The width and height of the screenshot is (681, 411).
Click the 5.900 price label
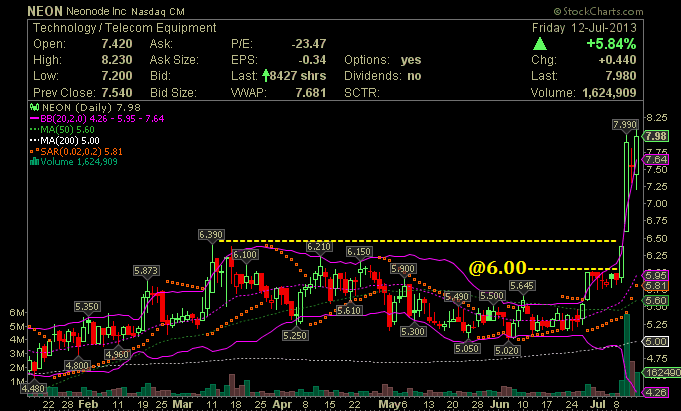tap(403, 269)
